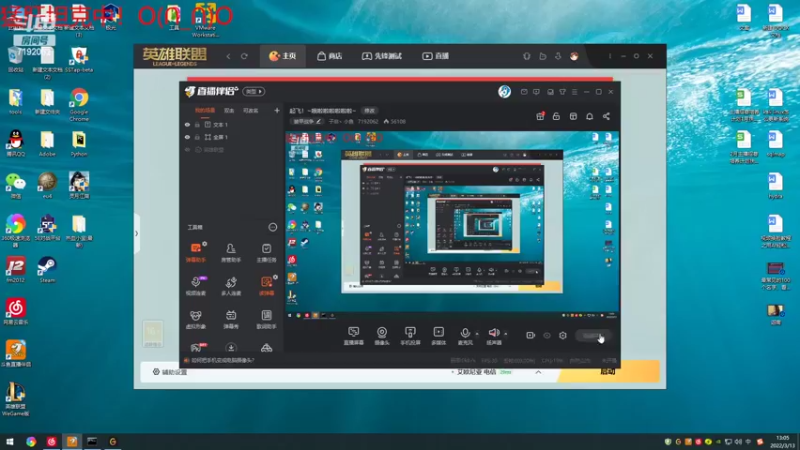Screen dimensions: 800x450
Task: Click the recording camera icon in bottom bar
Action: (x=531, y=335)
